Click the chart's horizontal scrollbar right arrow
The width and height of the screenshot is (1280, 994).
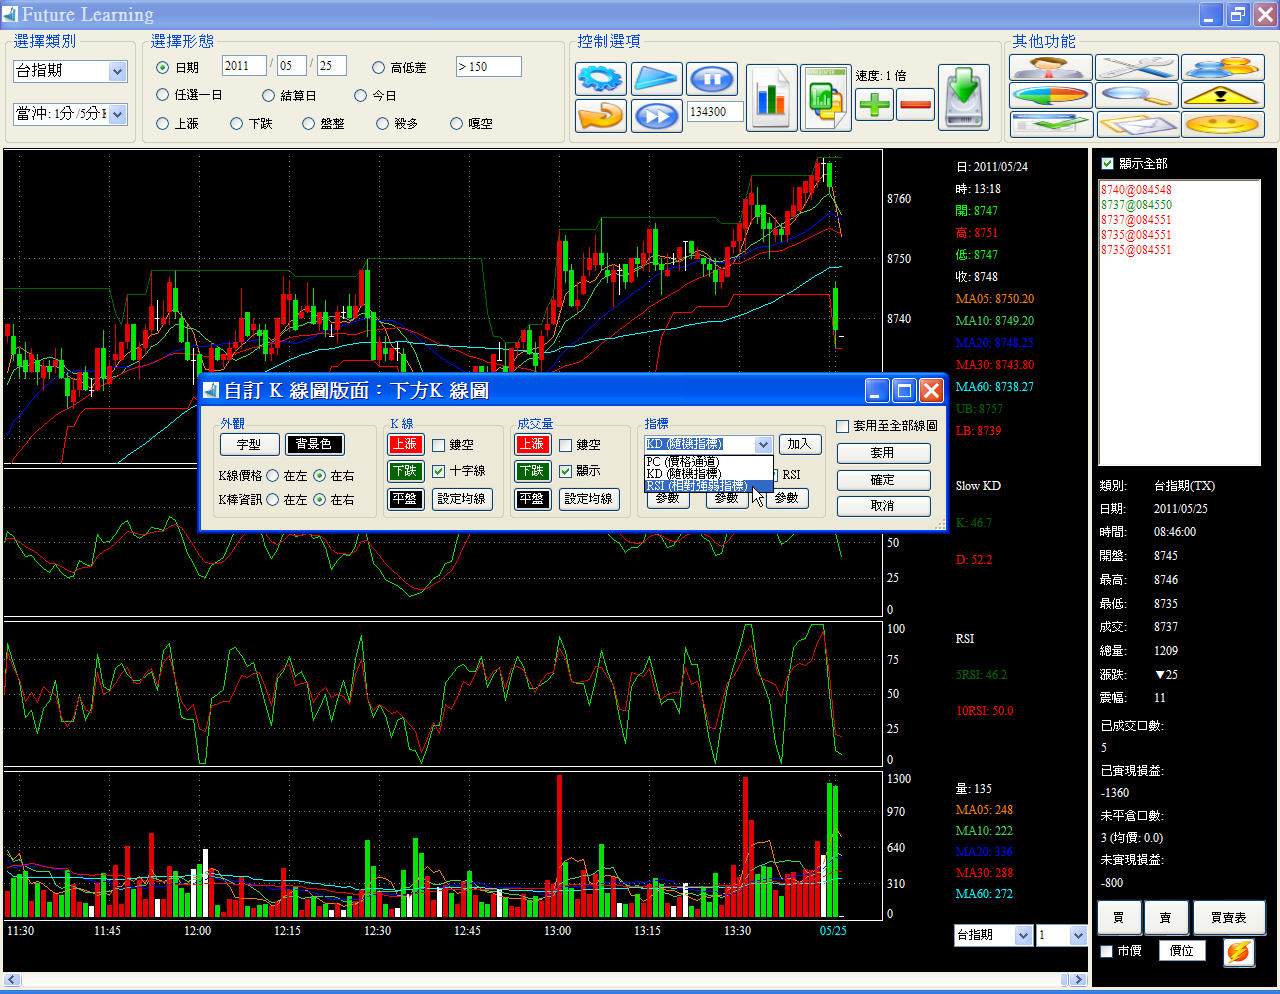1078,981
